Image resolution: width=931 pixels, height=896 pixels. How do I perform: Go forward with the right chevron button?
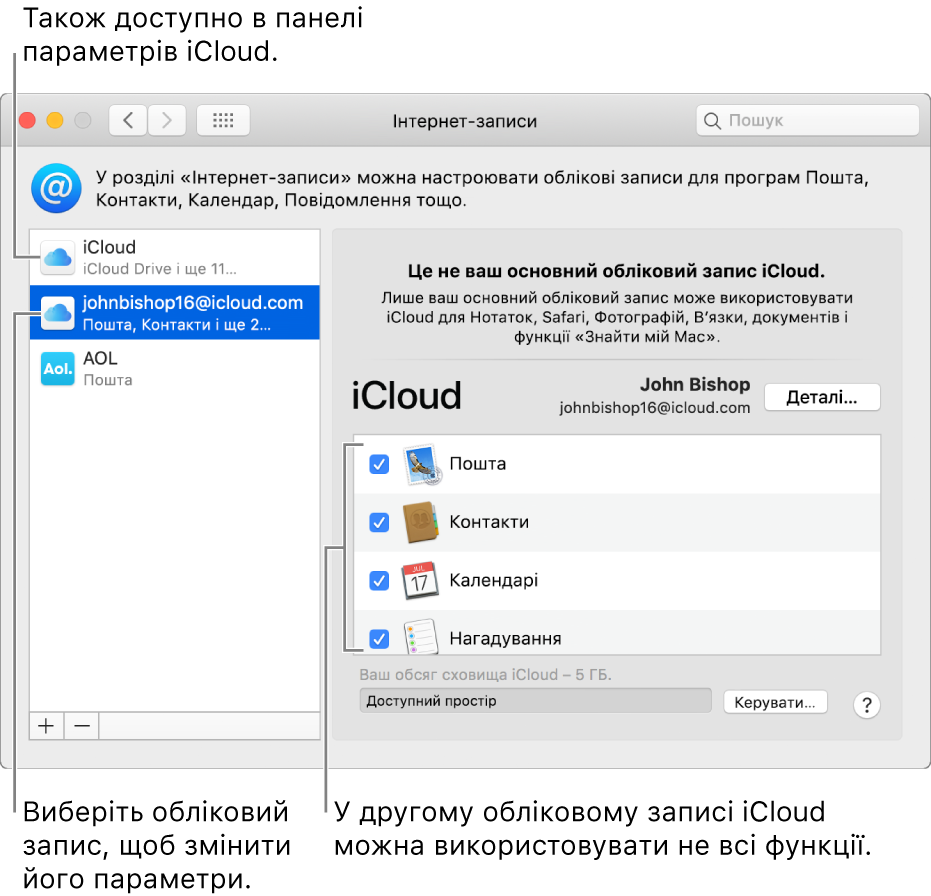pyautogui.click(x=167, y=121)
